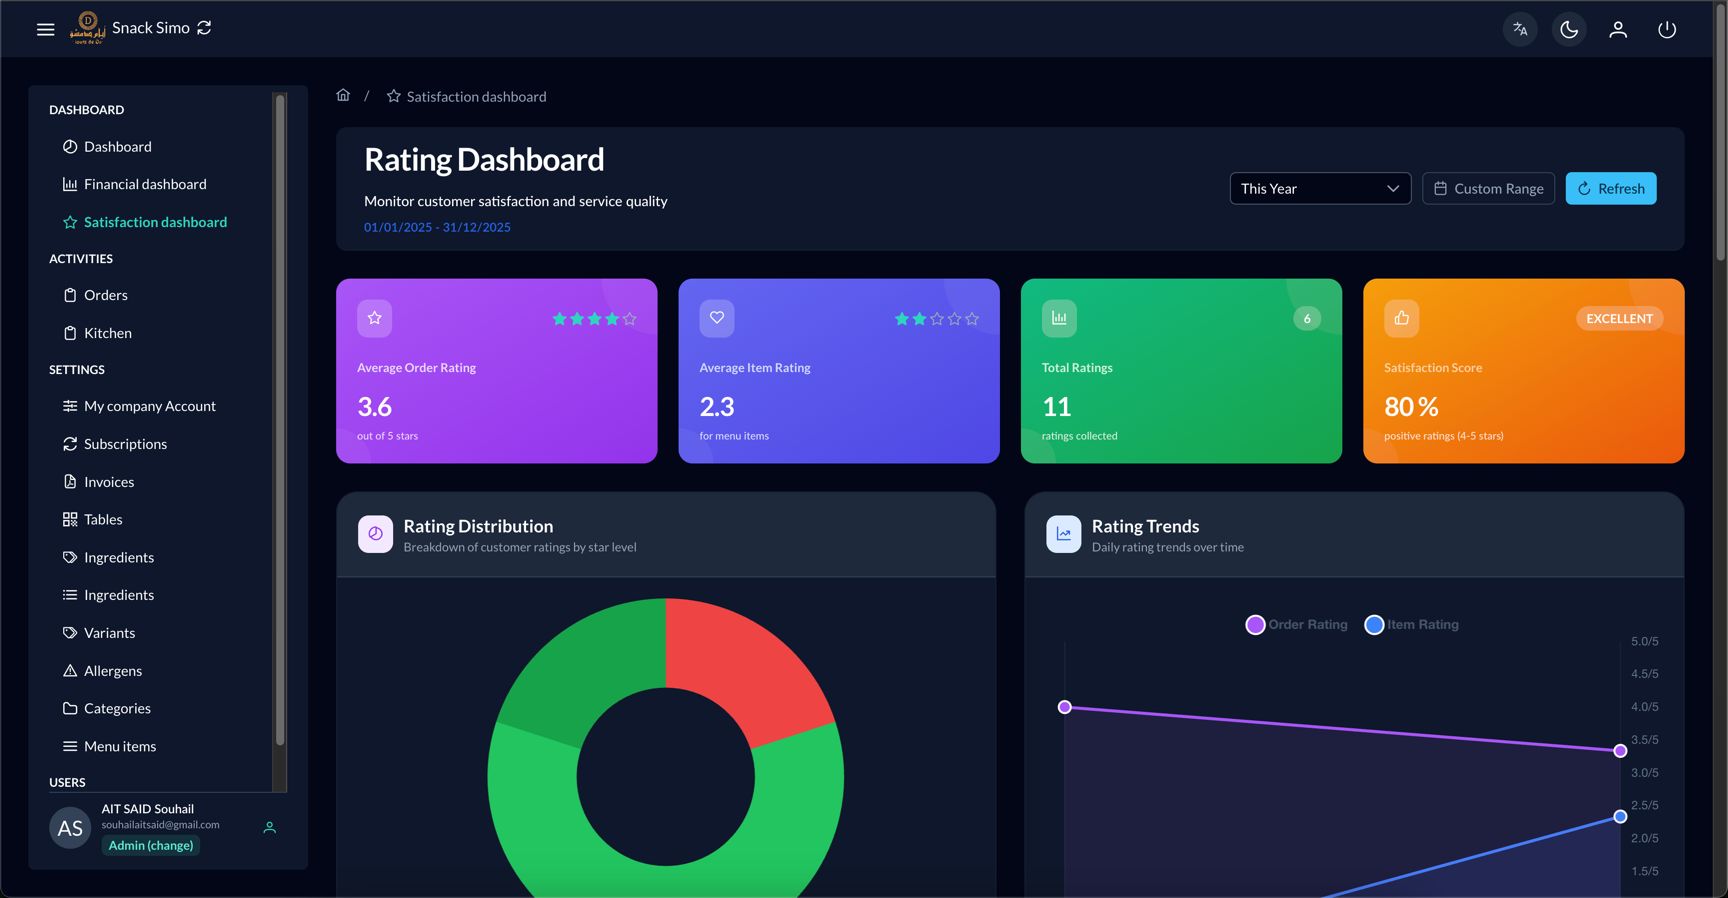The width and height of the screenshot is (1728, 898).
Task: Open Financial dashboard in the sidebar
Action: [134, 184]
